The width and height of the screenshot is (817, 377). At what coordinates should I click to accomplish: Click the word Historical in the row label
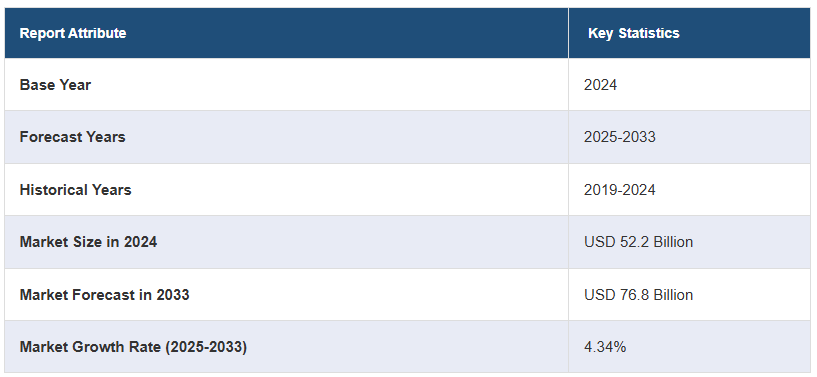(x=51, y=190)
